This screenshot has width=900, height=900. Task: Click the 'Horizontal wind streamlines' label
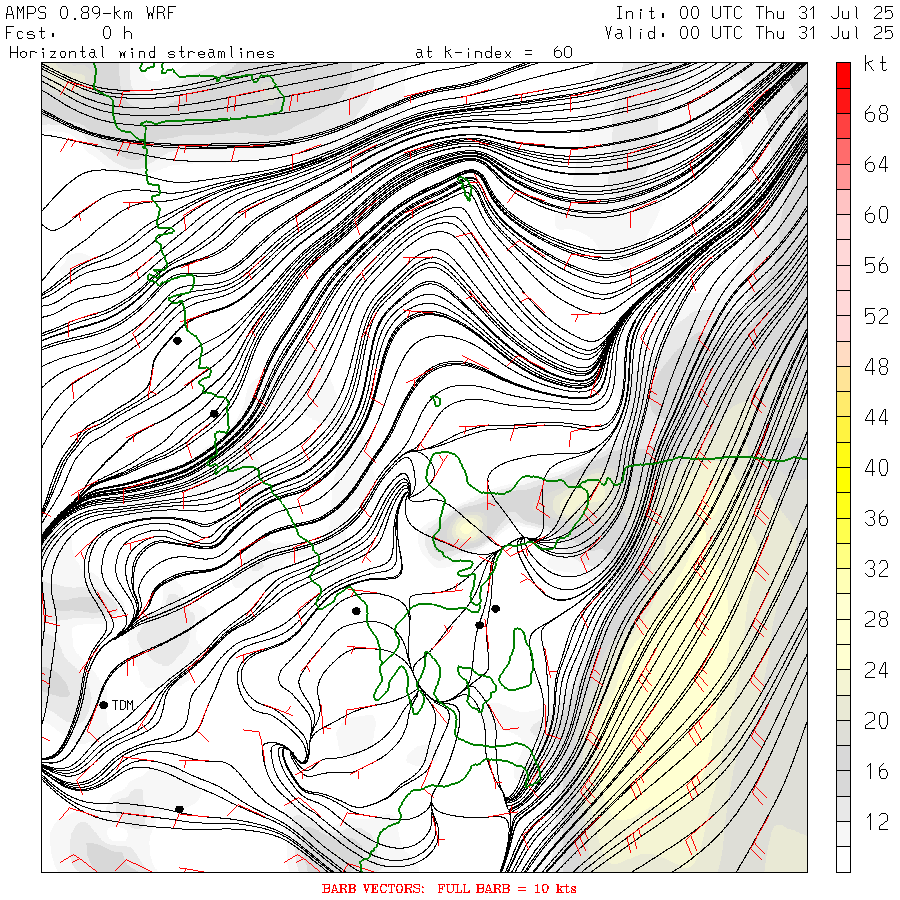pyautogui.click(x=142, y=53)
